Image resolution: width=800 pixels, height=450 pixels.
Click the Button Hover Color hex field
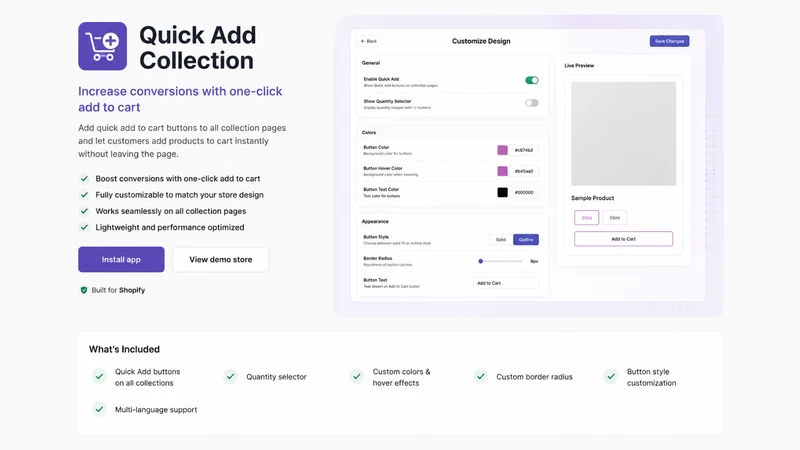click(524, 171)
